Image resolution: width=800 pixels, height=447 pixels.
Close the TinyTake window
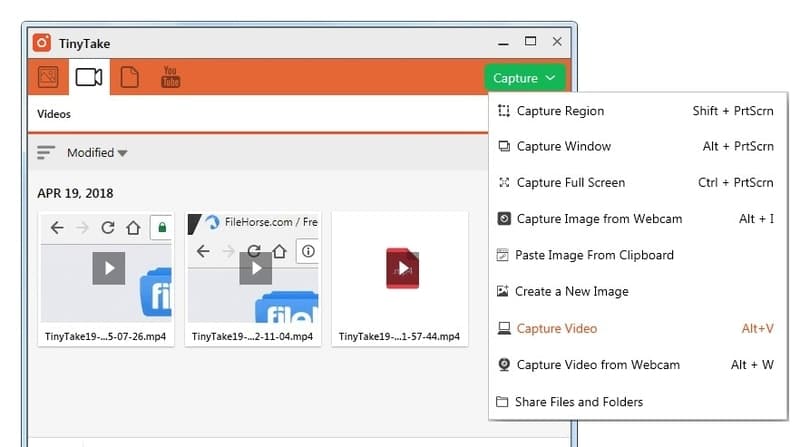pos(557,41)
